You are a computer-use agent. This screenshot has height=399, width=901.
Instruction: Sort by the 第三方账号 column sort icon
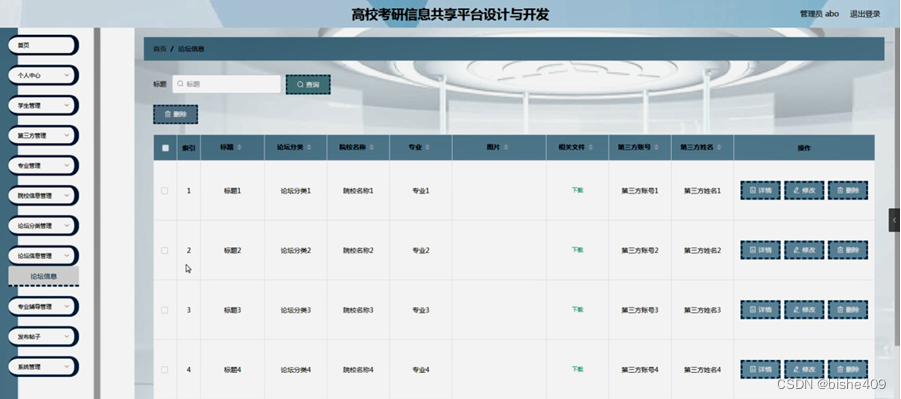(657, 148)
